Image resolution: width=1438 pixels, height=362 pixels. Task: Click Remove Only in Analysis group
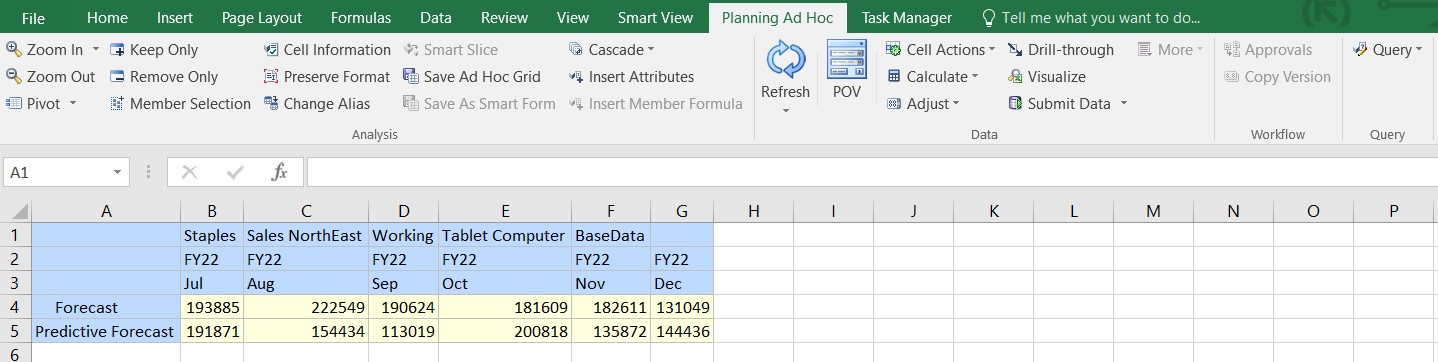point(163,76)
